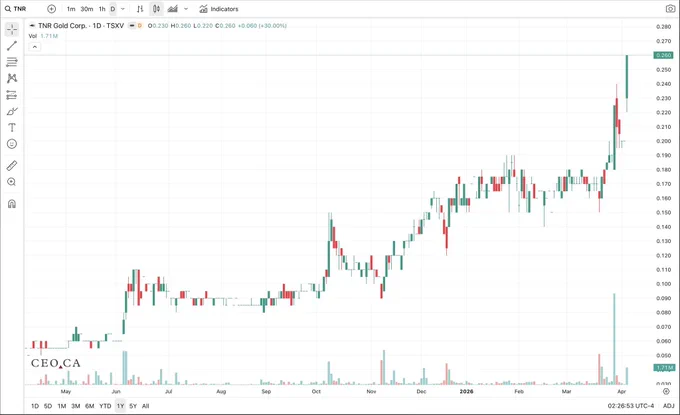Image resolution: width=680 pixels, height=415 pixels.
Task: Toggle ADJ adjusted data
Action: tap(668, 406)
